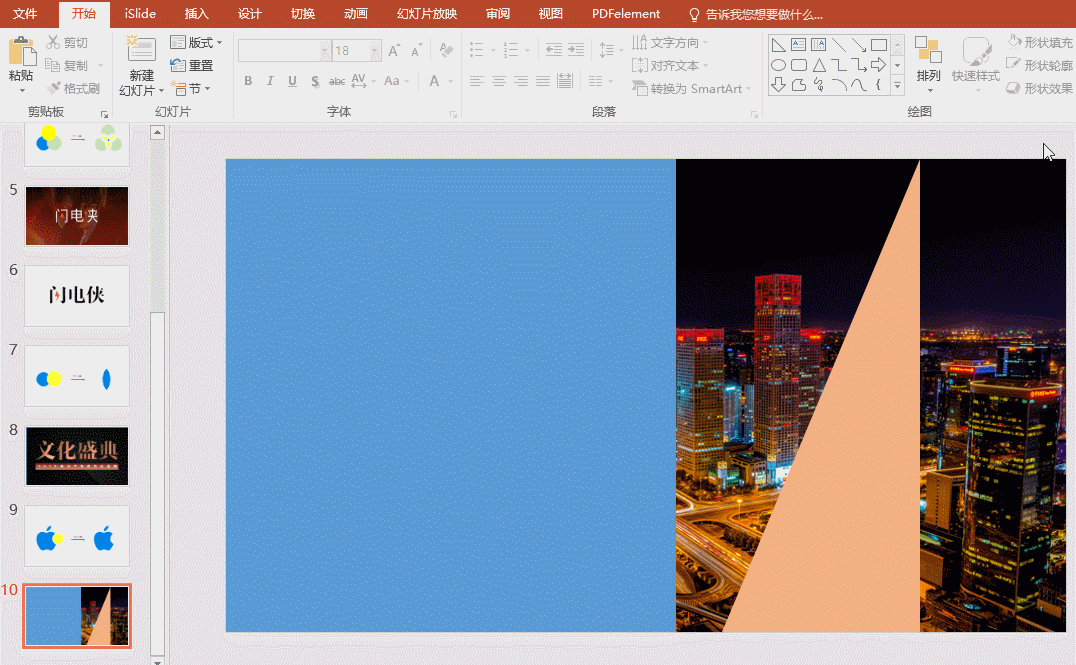Open the 版式 layout dropdown
This screenshot has height=665, width=1076.
196,43
